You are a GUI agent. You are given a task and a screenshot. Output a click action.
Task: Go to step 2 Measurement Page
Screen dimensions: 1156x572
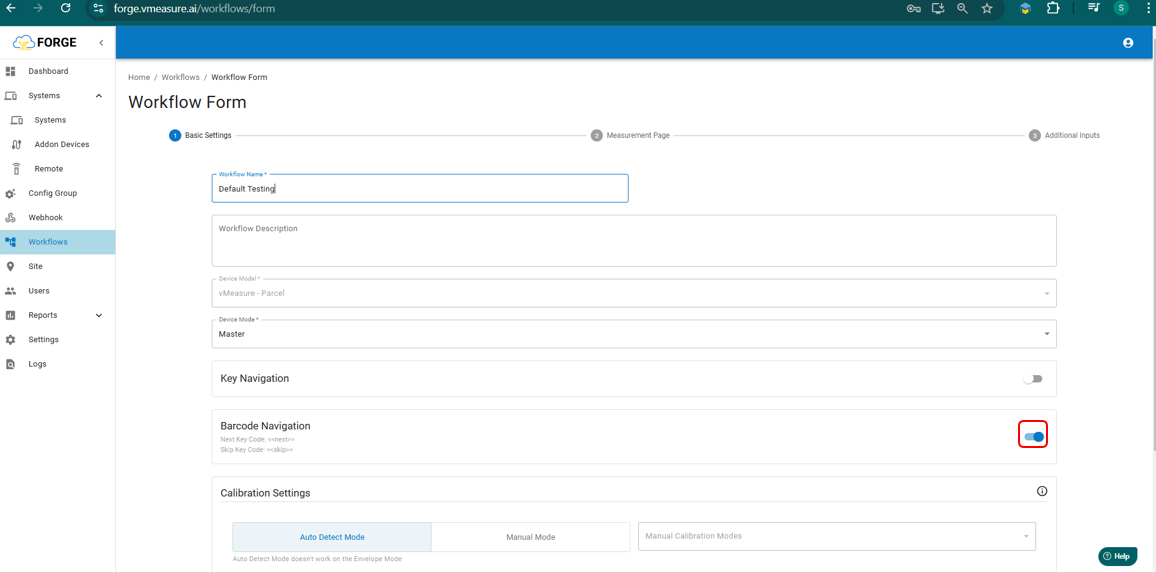(630, 136)
